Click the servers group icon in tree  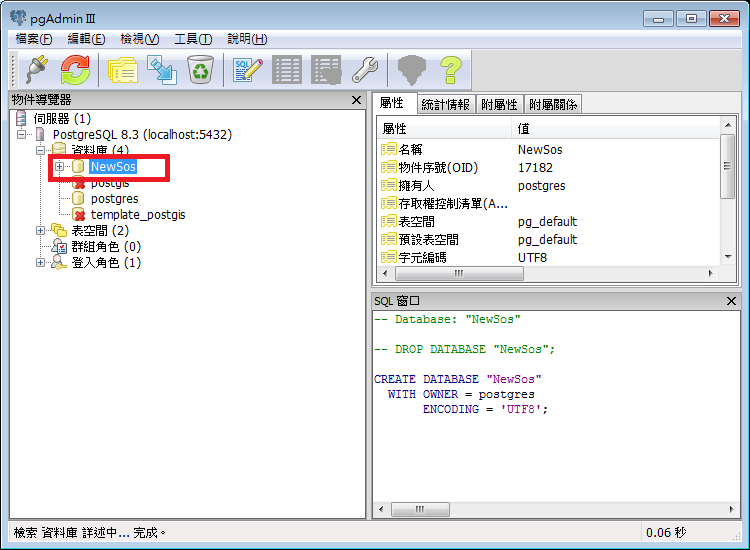[21, 118]
